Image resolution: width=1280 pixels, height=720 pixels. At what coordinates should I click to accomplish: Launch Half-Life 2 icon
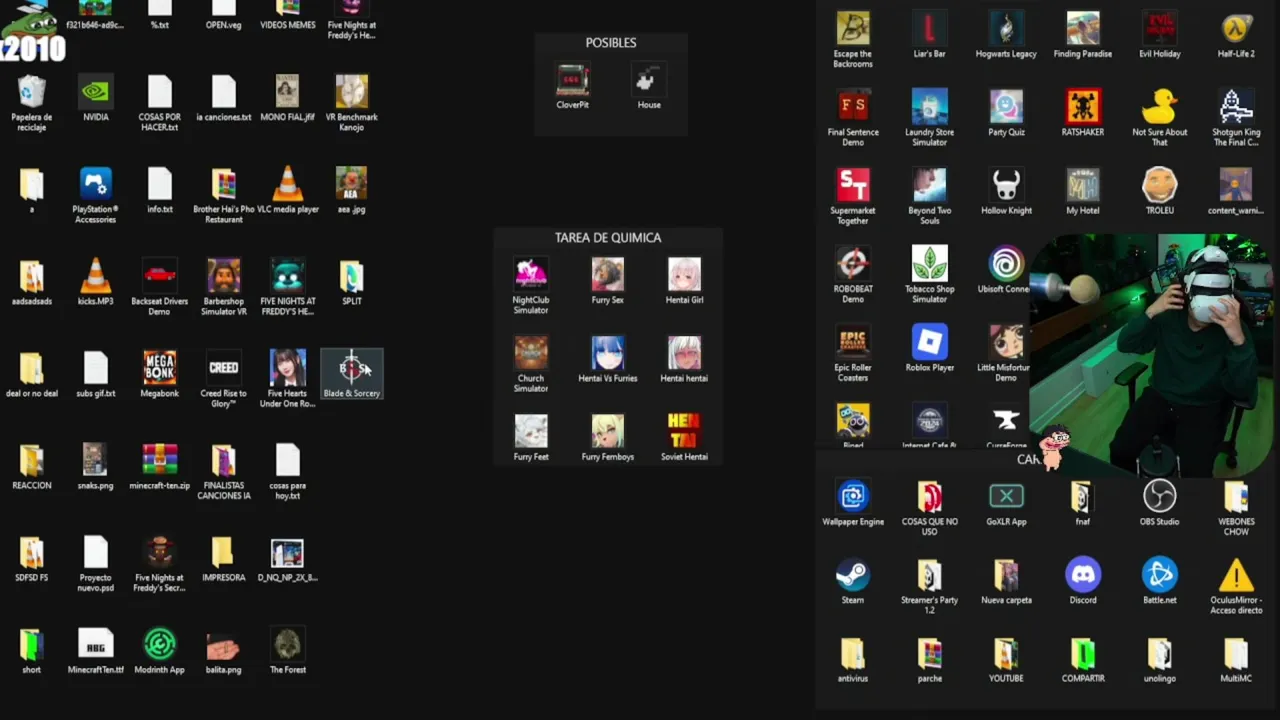point(1236,28)
